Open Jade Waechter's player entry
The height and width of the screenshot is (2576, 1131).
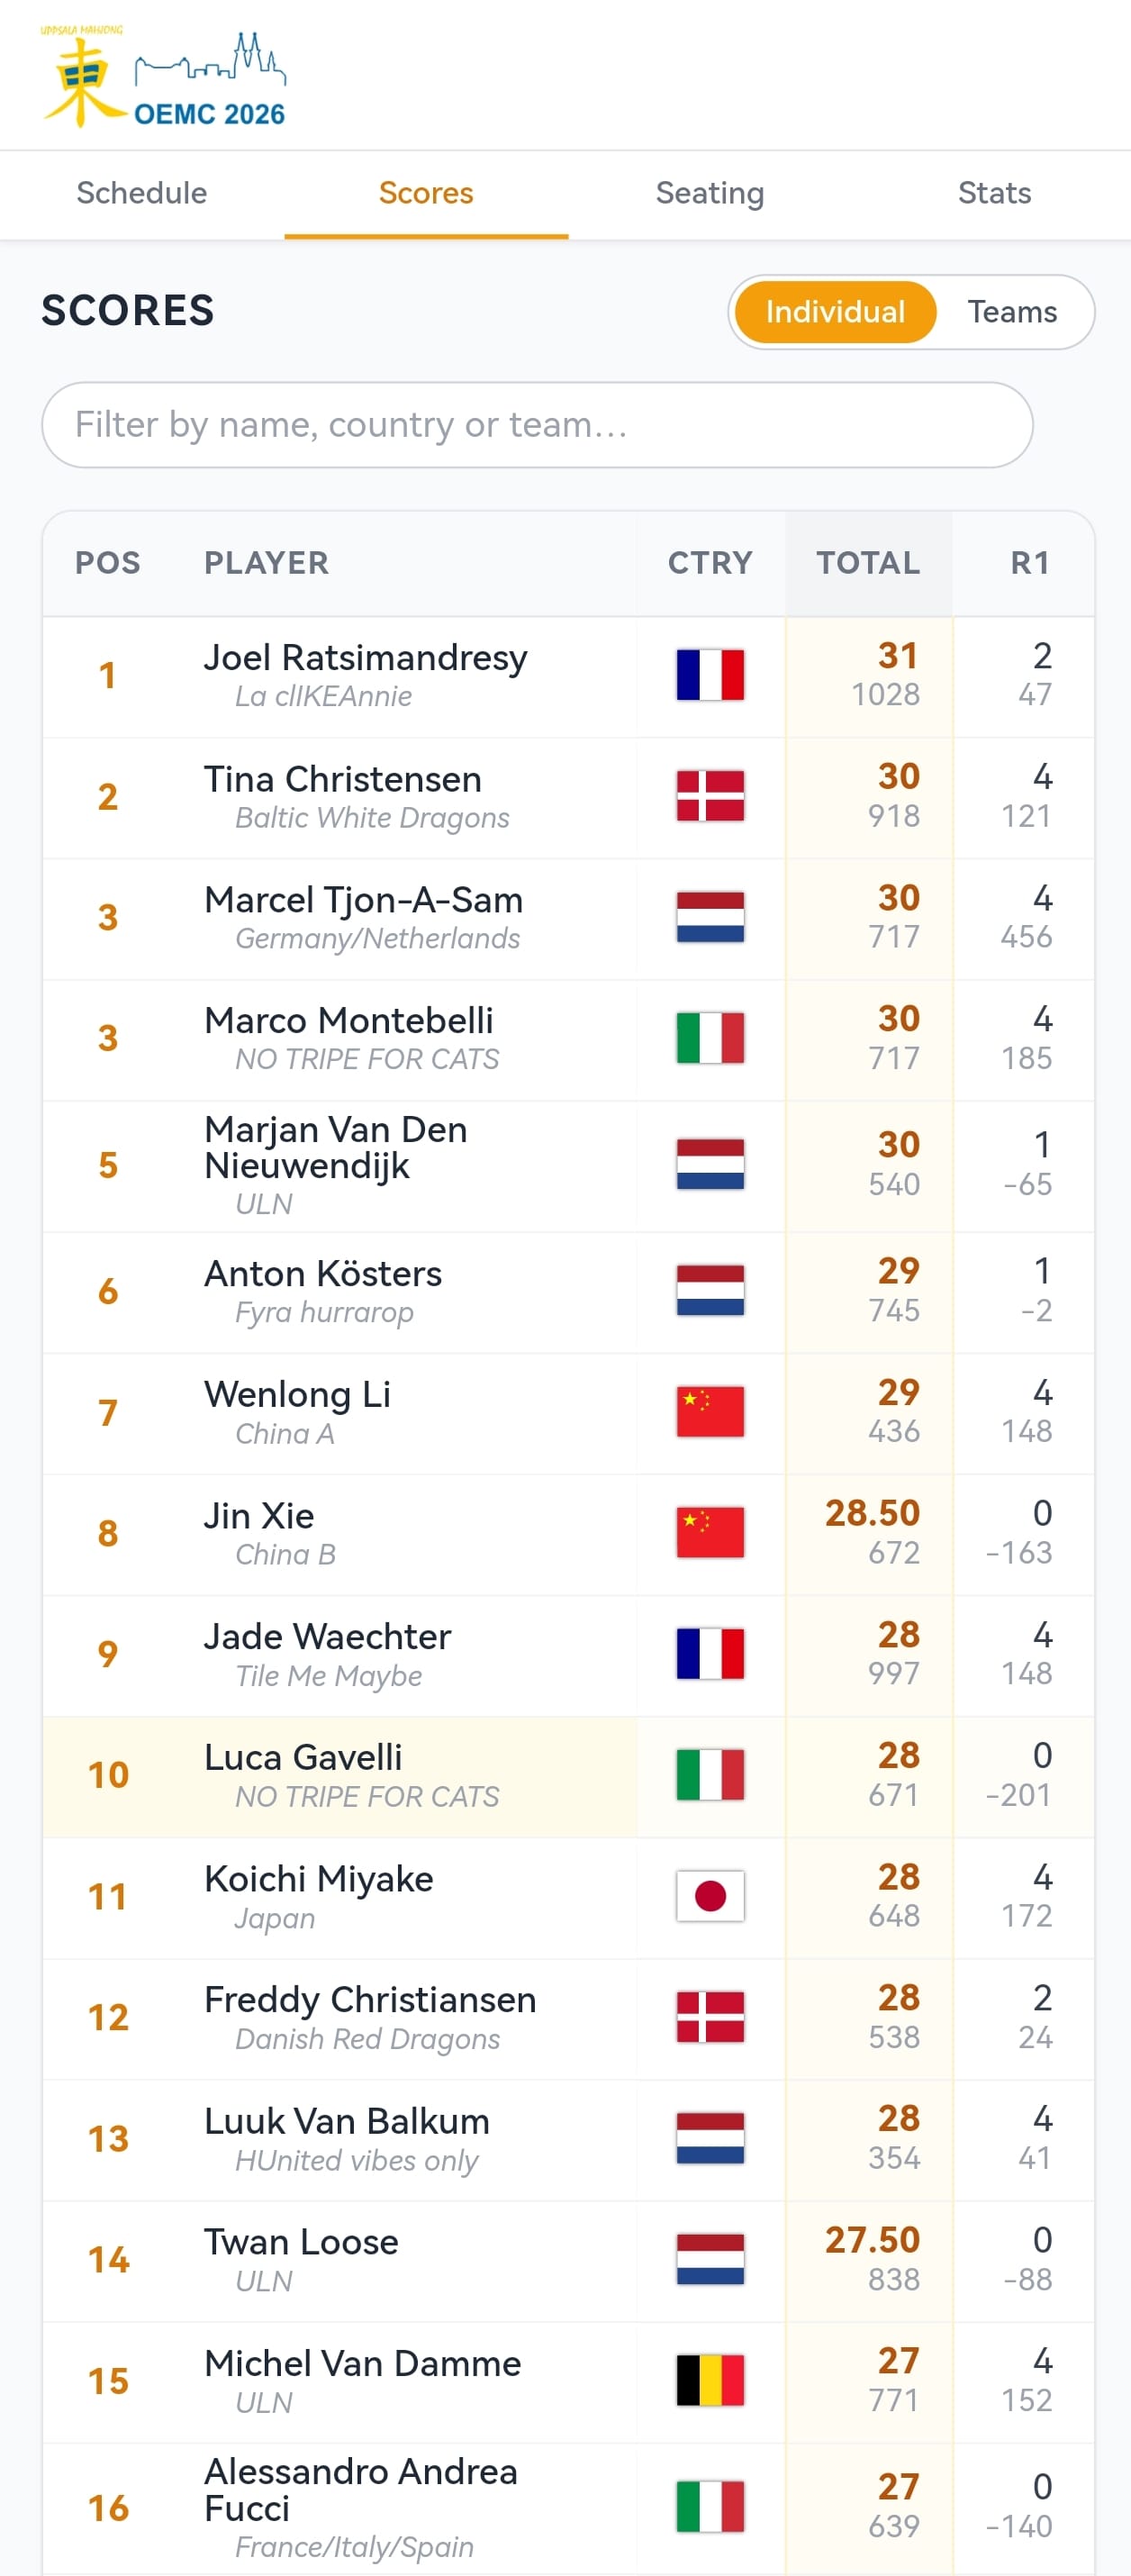click(568, 1655)
